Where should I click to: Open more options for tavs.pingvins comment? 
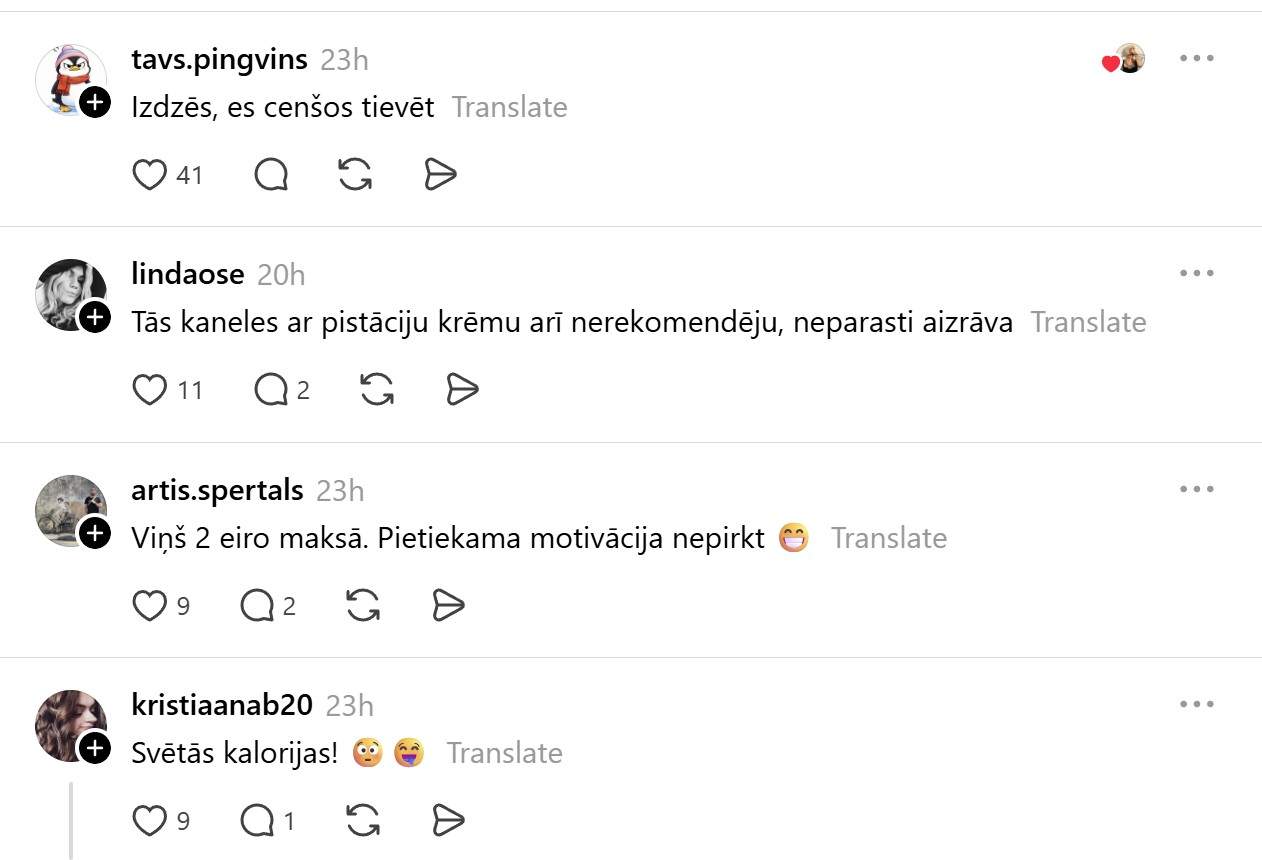1196,58
